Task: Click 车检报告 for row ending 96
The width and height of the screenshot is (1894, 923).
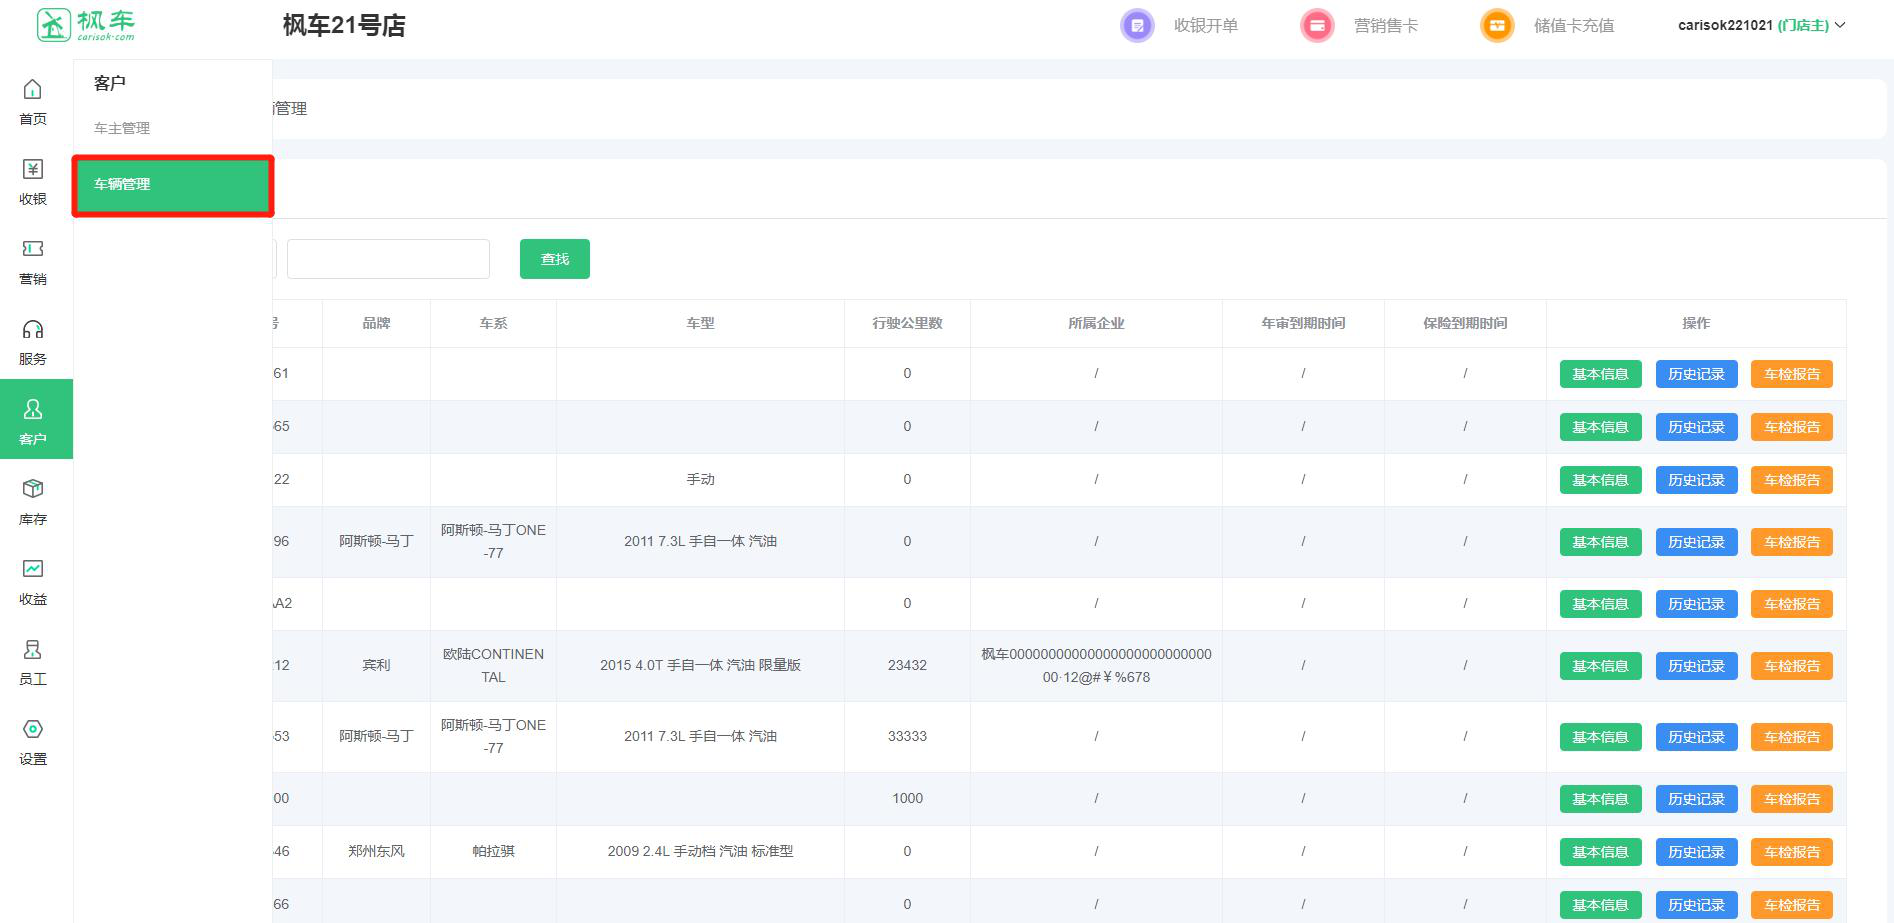Action: pyautogui.click(x=1792, y=542)
